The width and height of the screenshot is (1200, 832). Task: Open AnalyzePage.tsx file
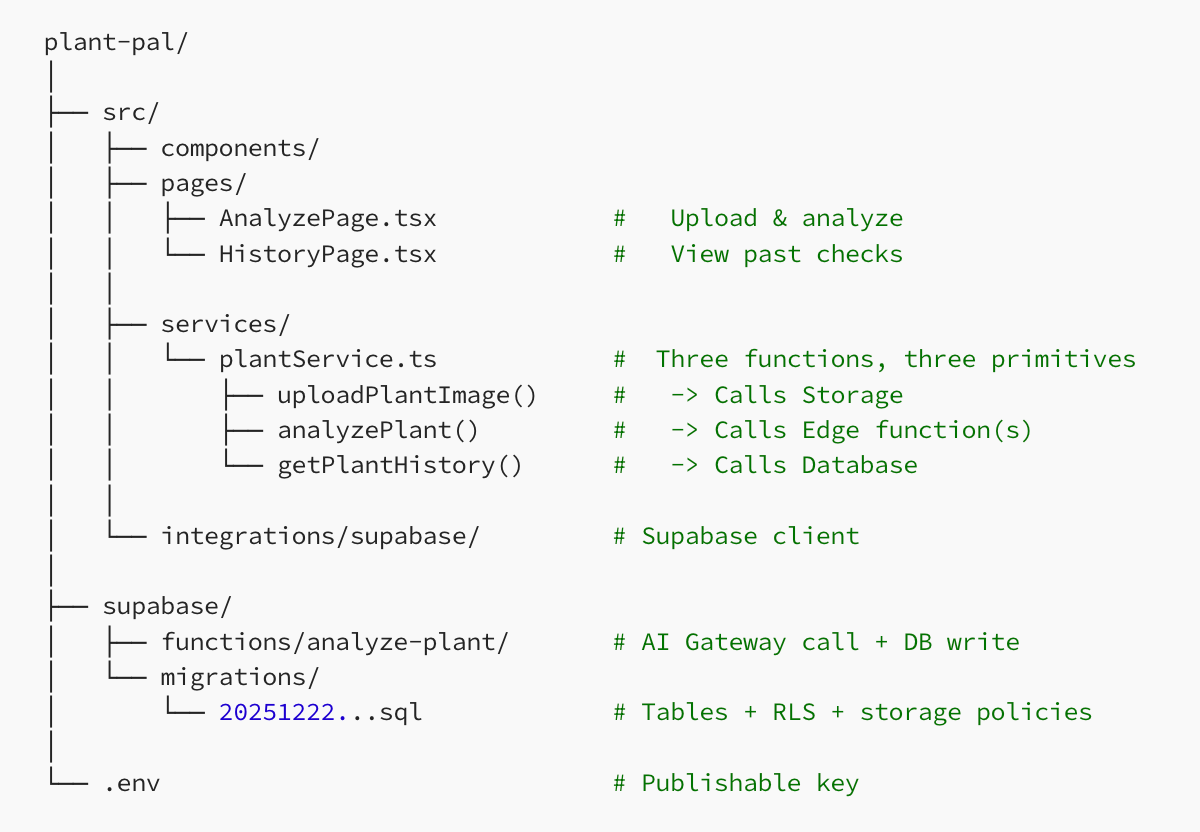327,219
